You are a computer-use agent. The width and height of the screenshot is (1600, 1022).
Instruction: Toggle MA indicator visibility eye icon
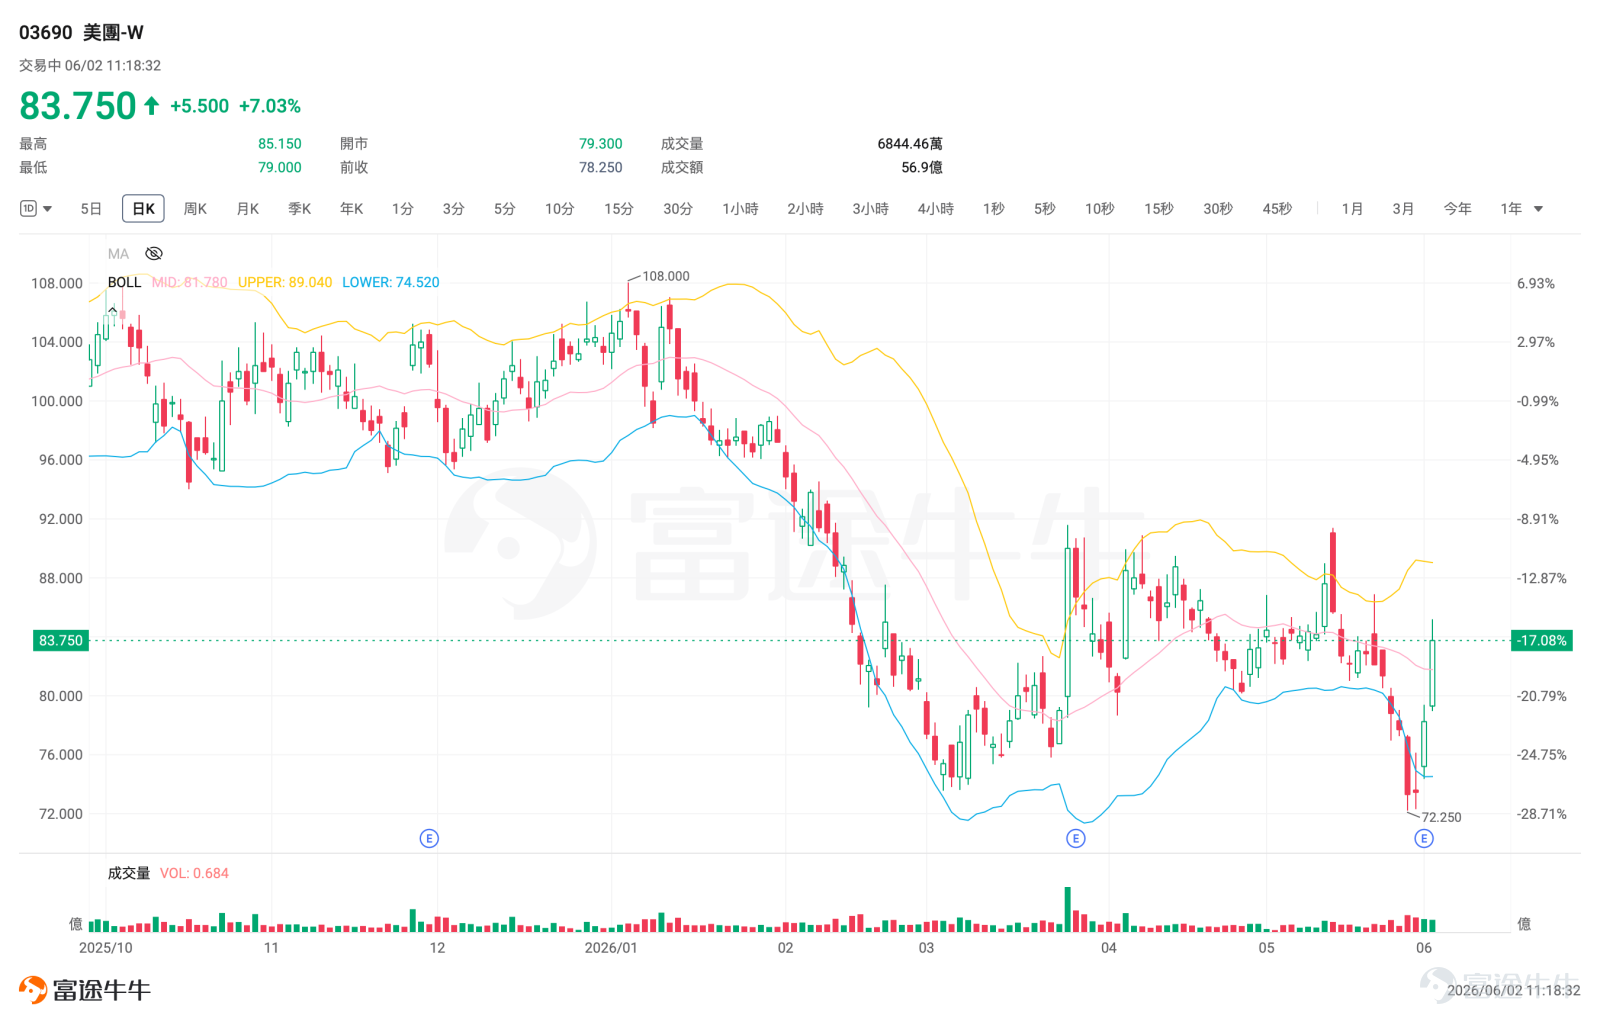154,254
